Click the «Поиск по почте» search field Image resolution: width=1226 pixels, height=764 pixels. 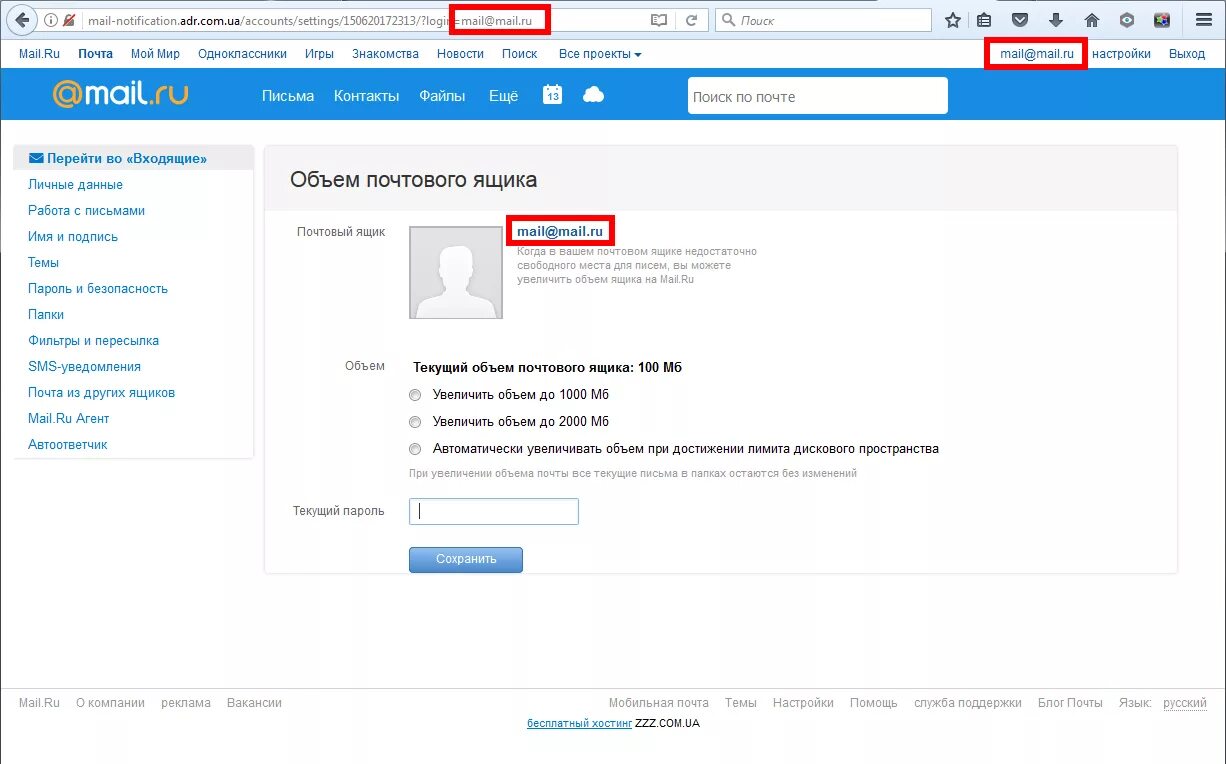pos(817,96)
